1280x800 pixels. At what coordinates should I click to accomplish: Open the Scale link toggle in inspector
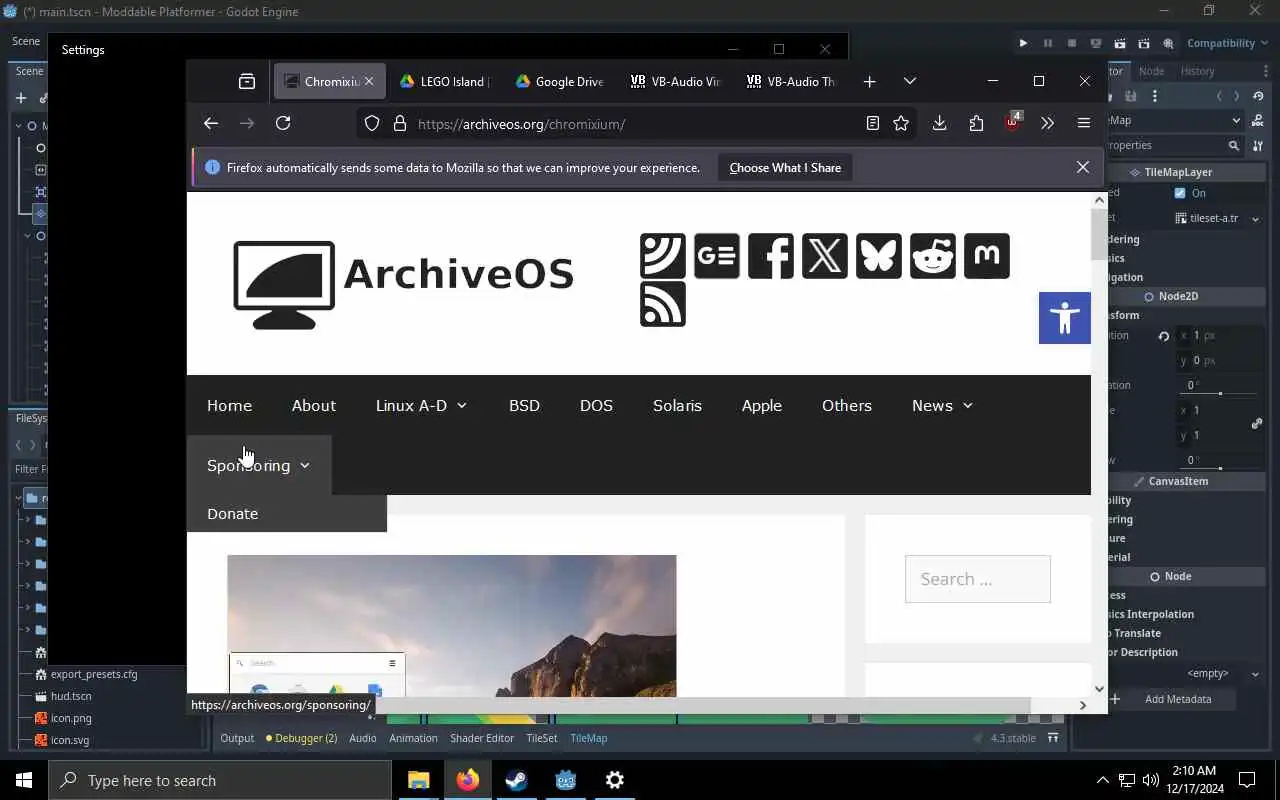coord(1257,423)
